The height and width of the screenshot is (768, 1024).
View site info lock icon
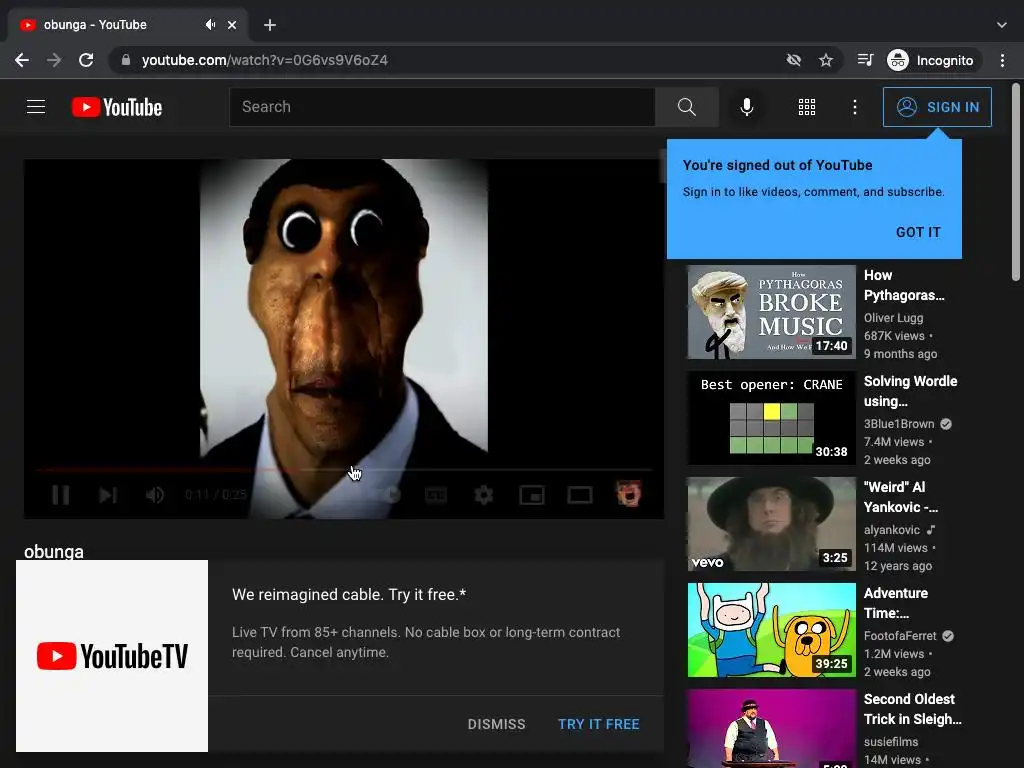point(125,60)
